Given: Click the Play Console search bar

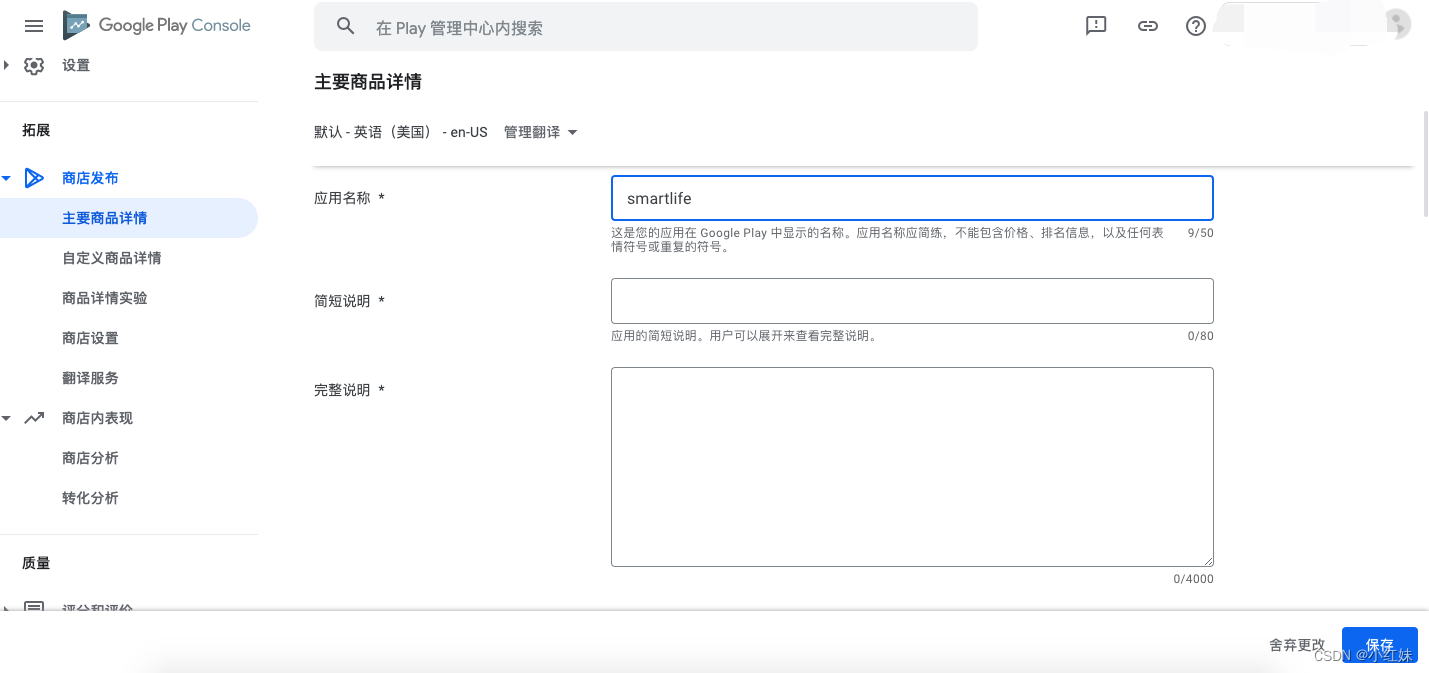Looking at the screenshot, I should pyautogui.click(x=646, y=26).
